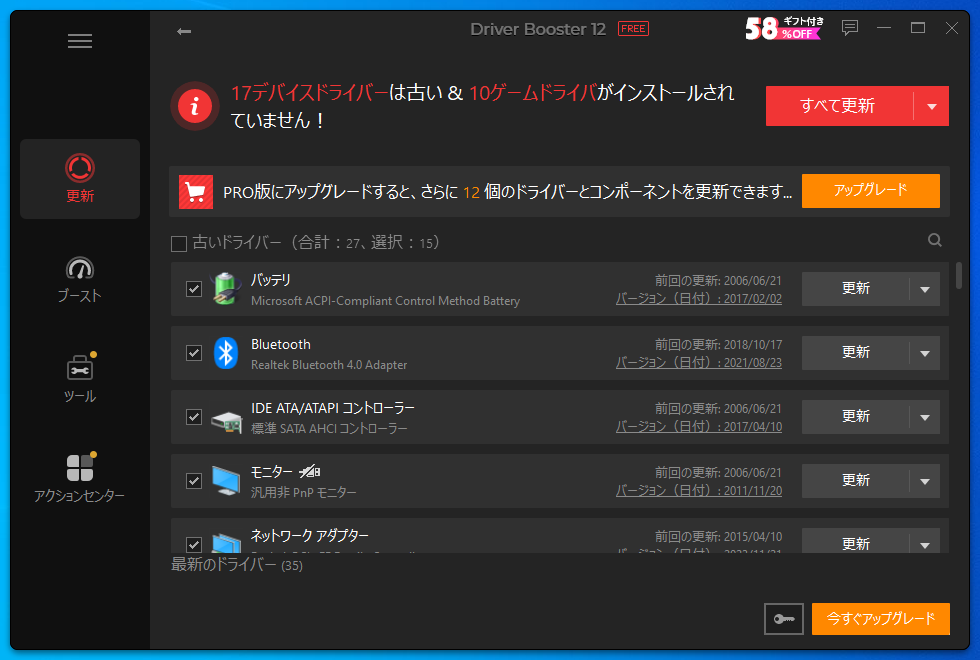This screenshot has height=660, width=980.
Task: Click Microsoft ACPI-Compliant Control Method Battery text
Action: click(385, 301)
